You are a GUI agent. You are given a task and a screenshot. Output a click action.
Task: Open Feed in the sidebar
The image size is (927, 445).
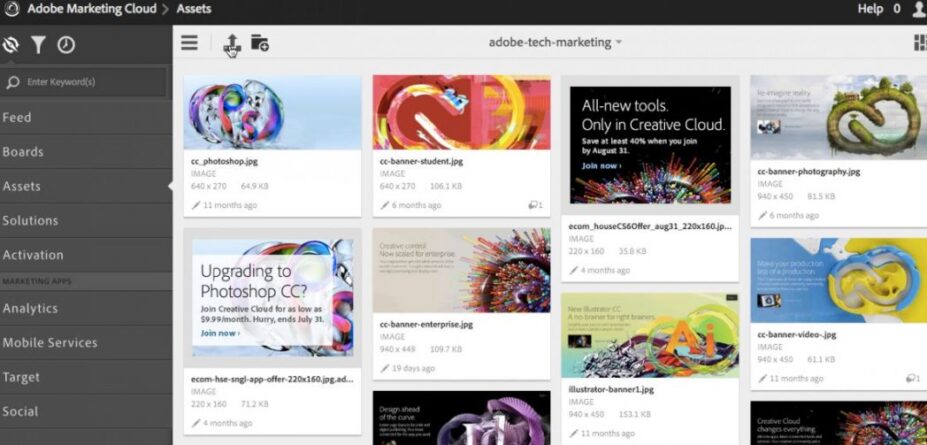point(17,117)
